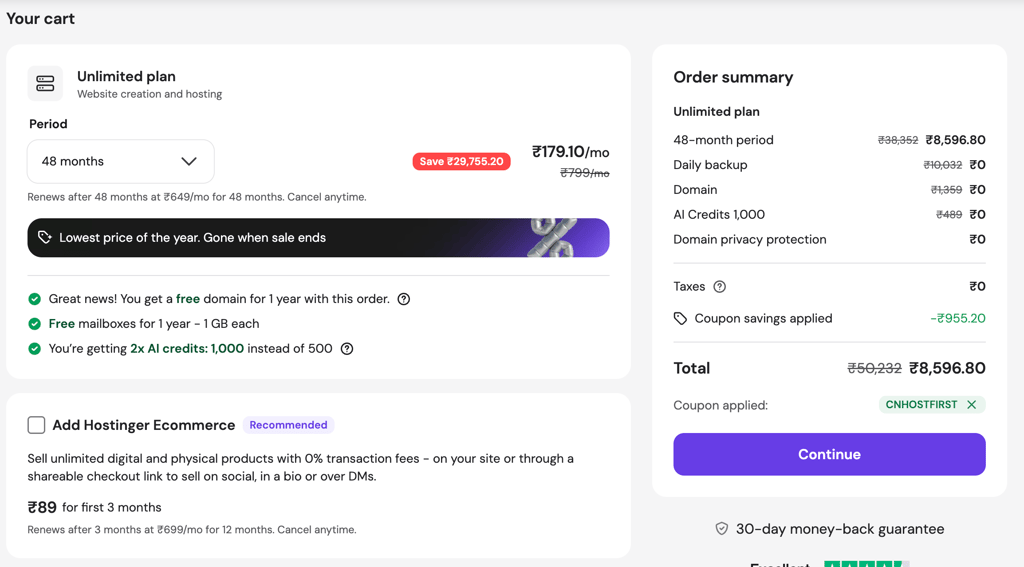Click the struck-through ₹799/mo price

(585, 173)
